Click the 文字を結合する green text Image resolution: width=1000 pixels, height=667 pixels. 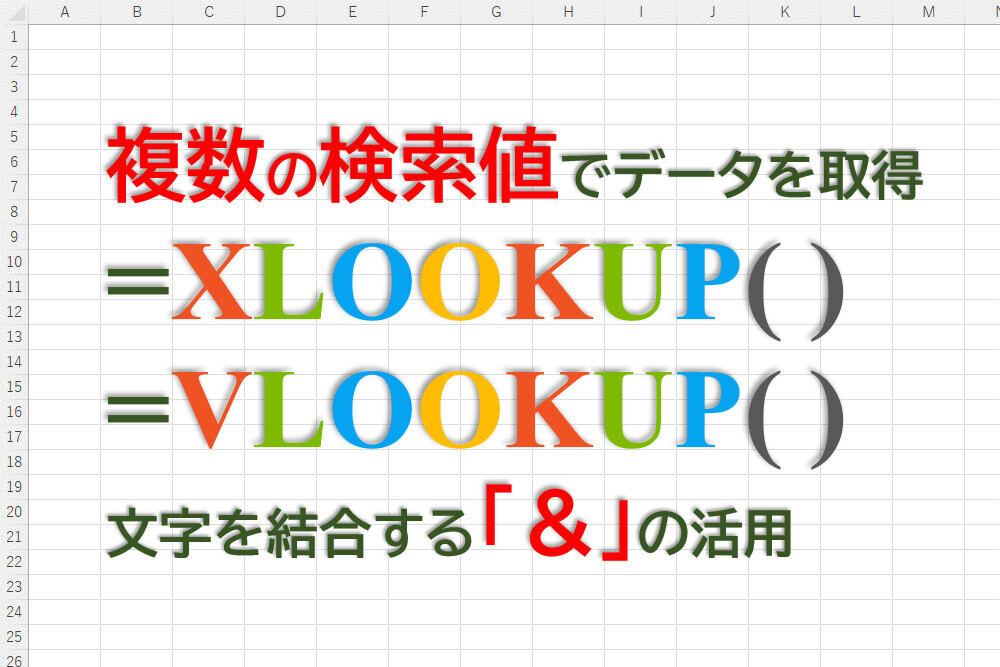click(x=290, y=532)
